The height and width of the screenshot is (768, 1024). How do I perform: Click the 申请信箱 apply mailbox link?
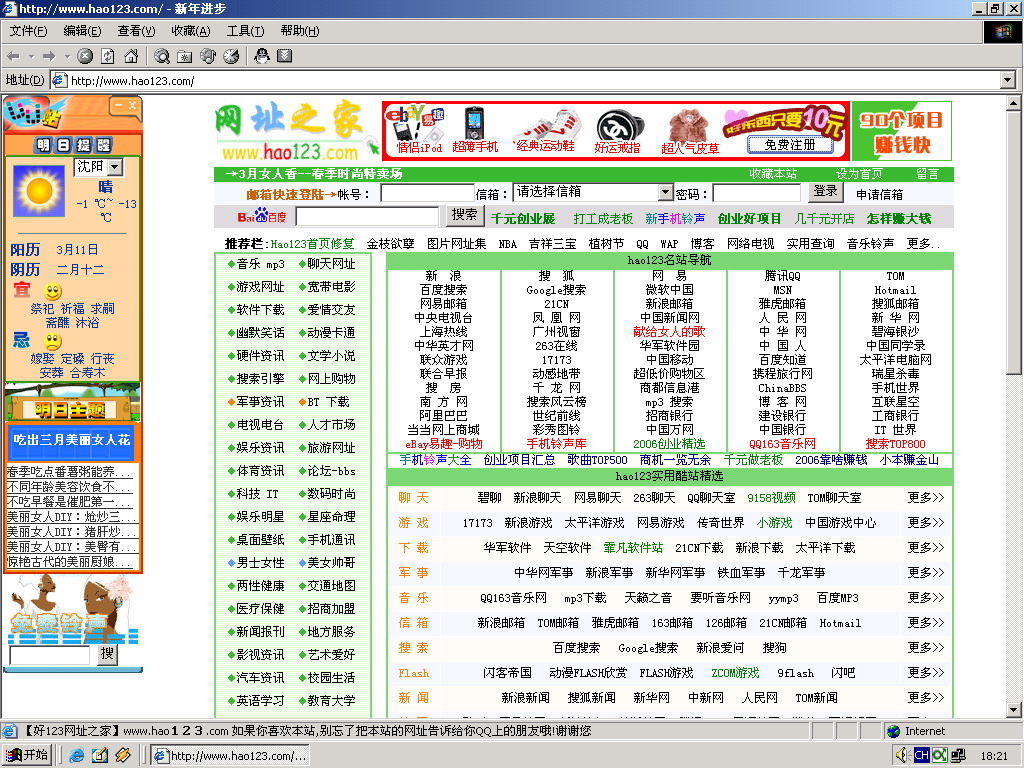pos(879,195)
